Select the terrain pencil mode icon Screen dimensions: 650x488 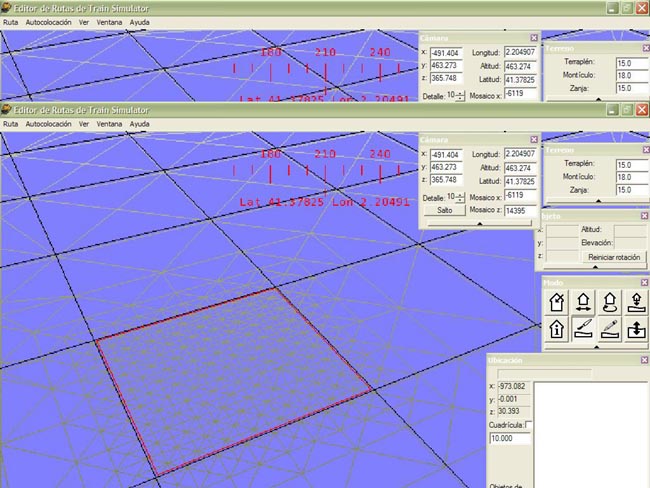click(609, 328)
